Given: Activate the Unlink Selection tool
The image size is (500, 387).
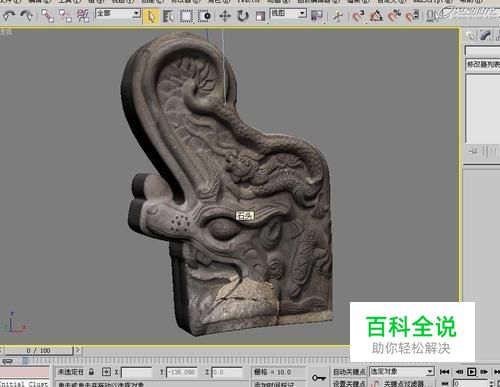Looking at the screenshot, I should [65, 16].
